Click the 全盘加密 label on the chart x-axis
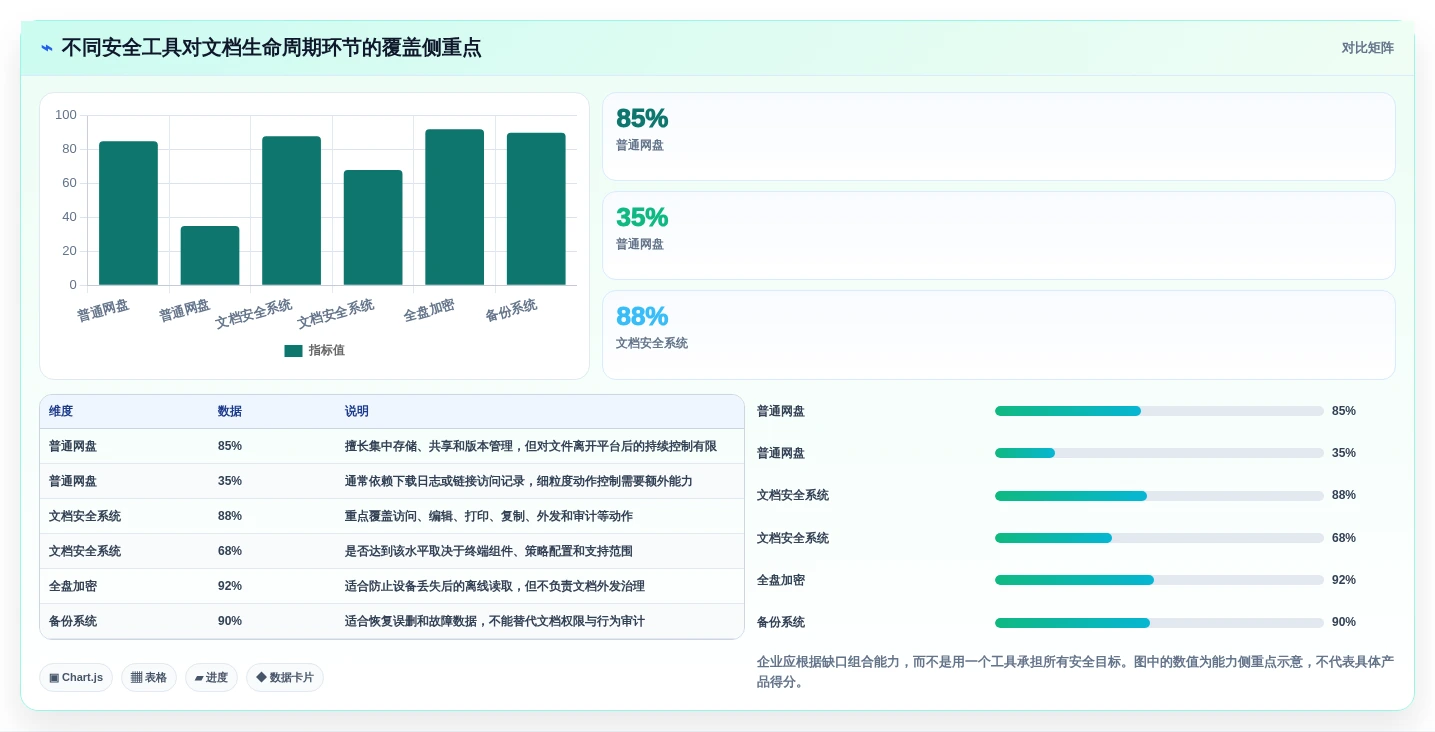The image size is (1435, 732). click(x=429, y=310)
